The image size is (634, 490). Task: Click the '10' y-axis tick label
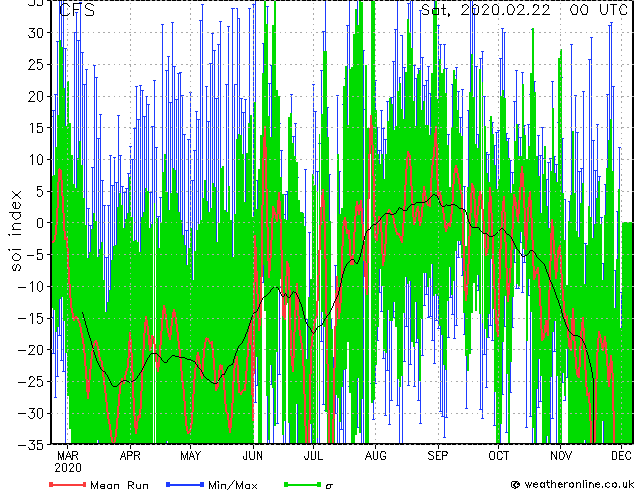(x=36, y=160)
